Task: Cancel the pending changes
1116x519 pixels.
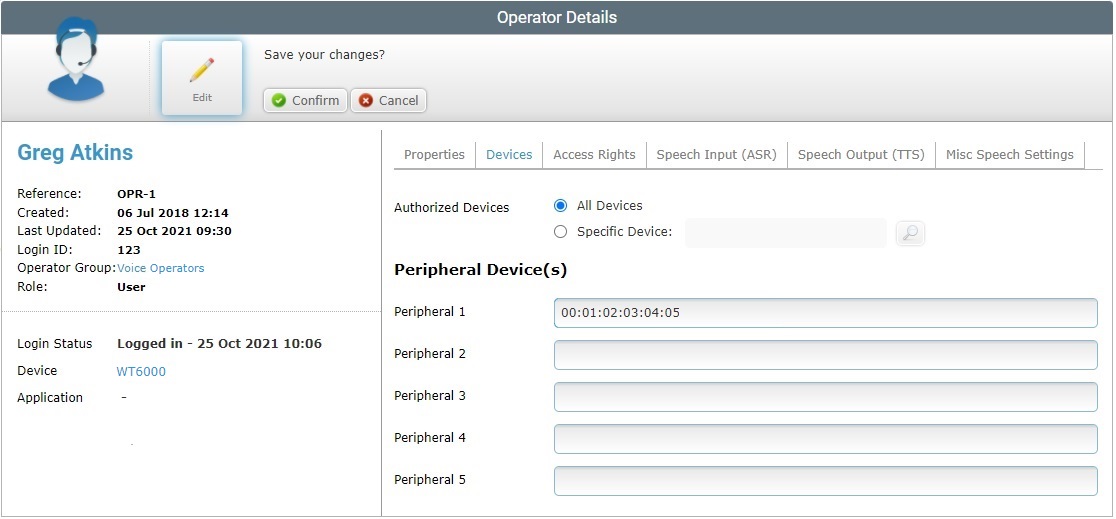Action: click(389, 100)
